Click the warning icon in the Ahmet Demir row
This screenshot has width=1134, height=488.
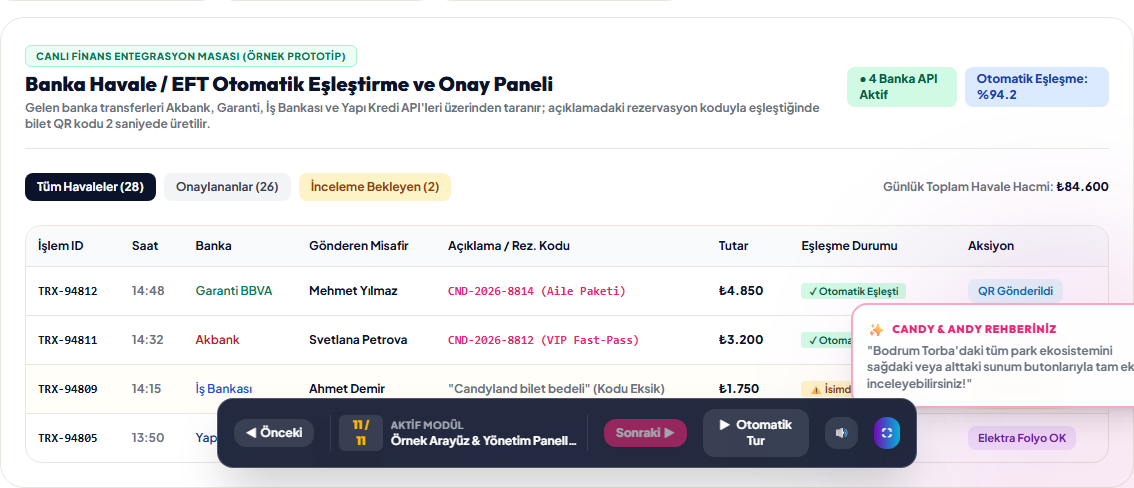click(815, 389)
